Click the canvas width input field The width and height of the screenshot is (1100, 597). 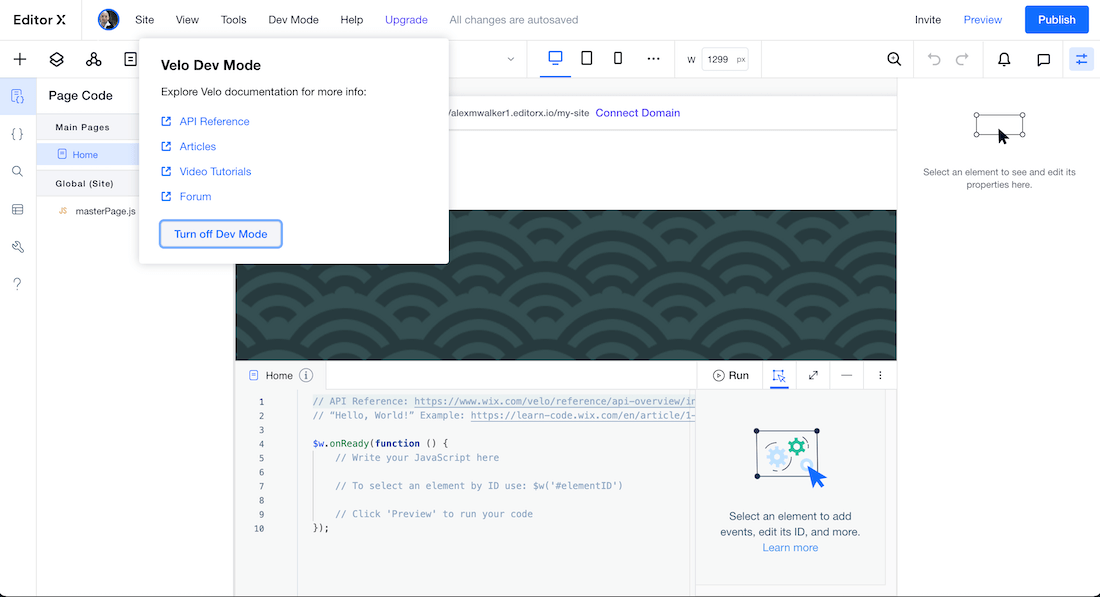click(720, 59)
